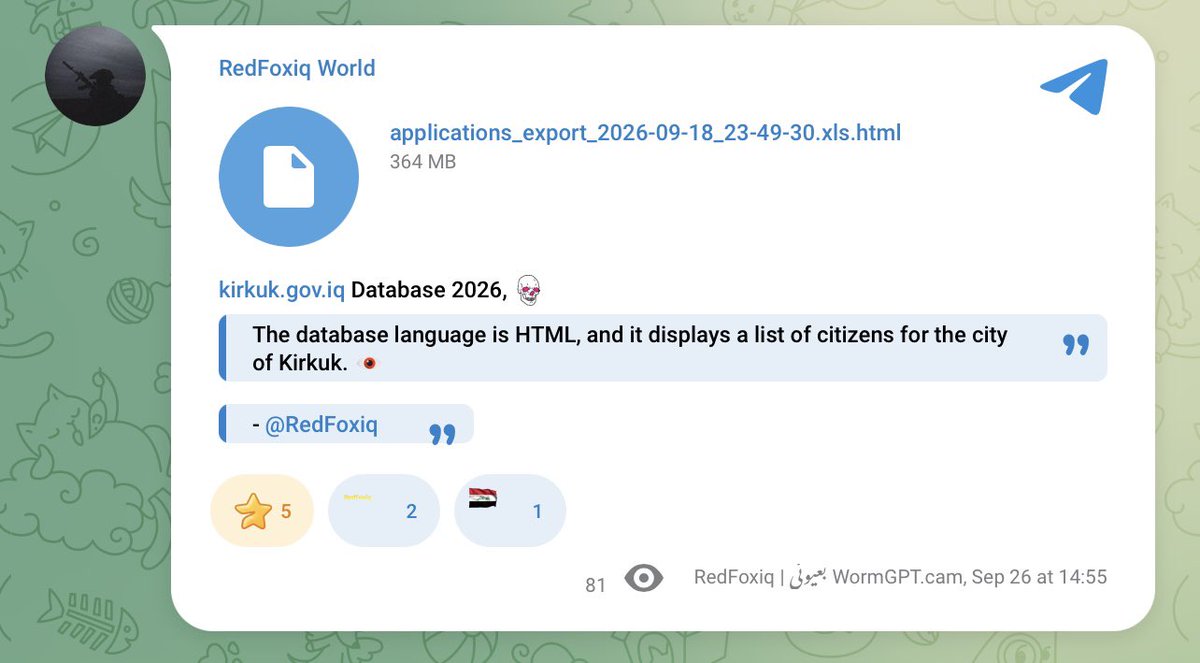Click the 81 views count

tap(596, 586)
